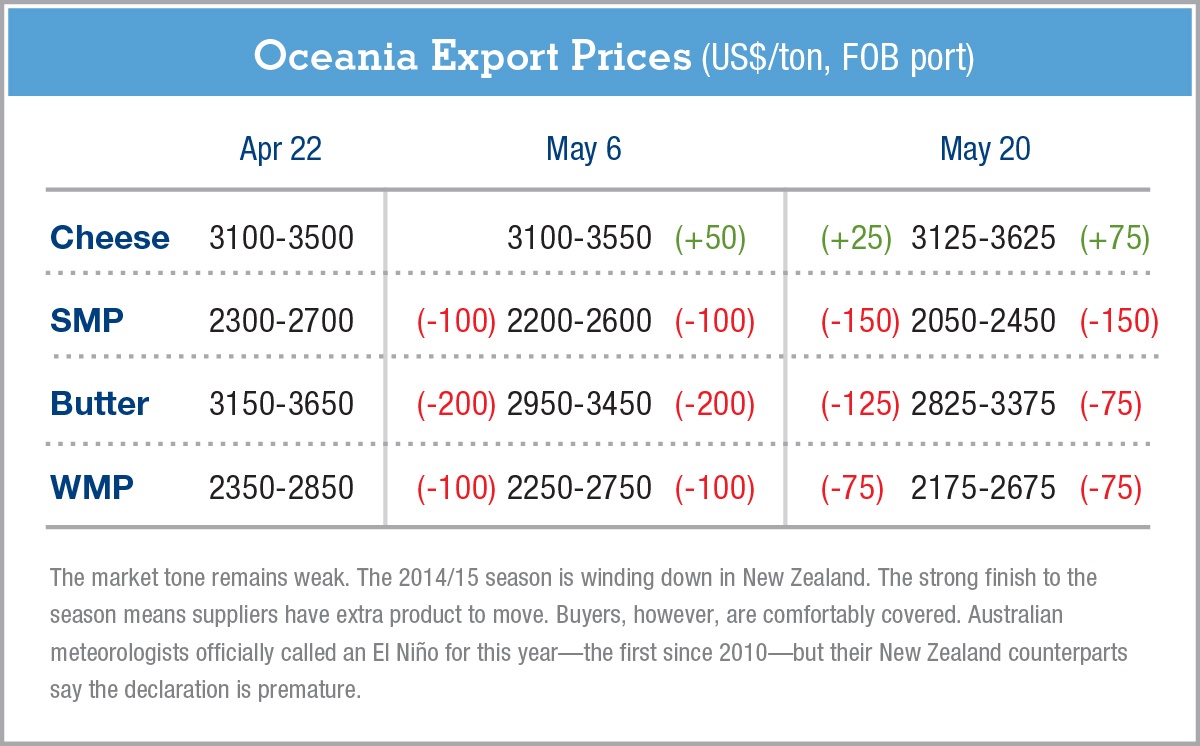
Task: Click the SMP row label
Action: coord(87,321)
